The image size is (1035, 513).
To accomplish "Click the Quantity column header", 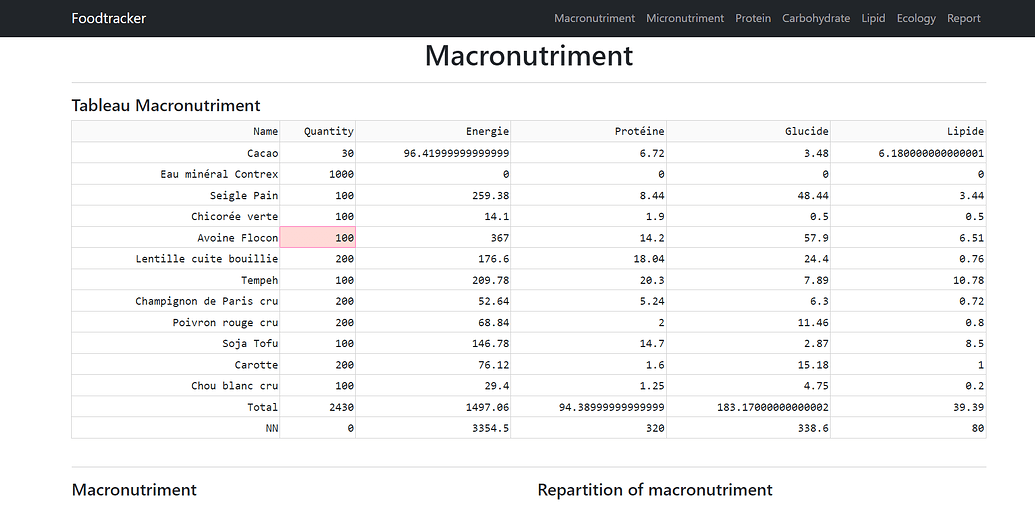I will (317, 131).
